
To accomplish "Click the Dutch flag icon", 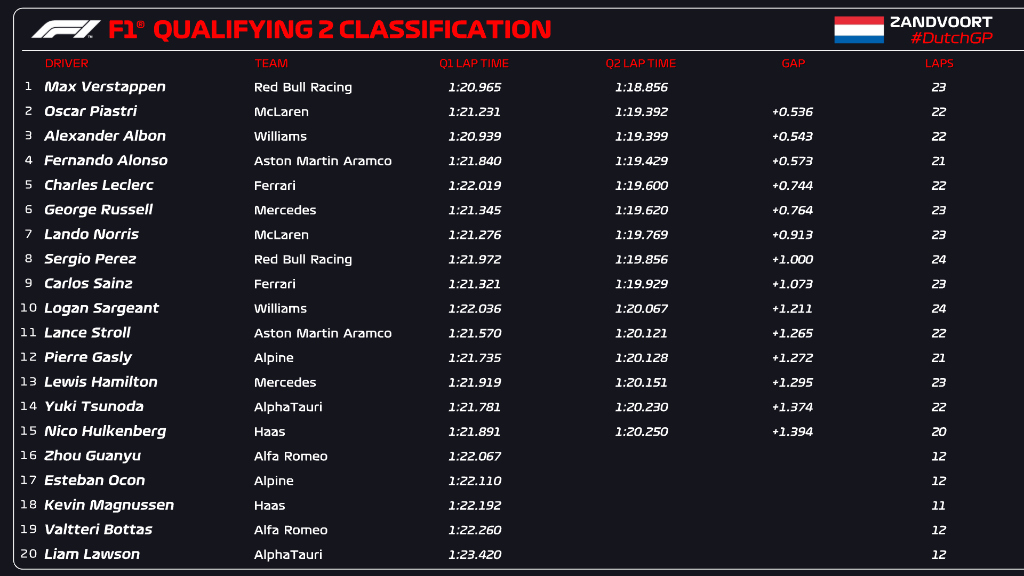I will pos(859,29).
